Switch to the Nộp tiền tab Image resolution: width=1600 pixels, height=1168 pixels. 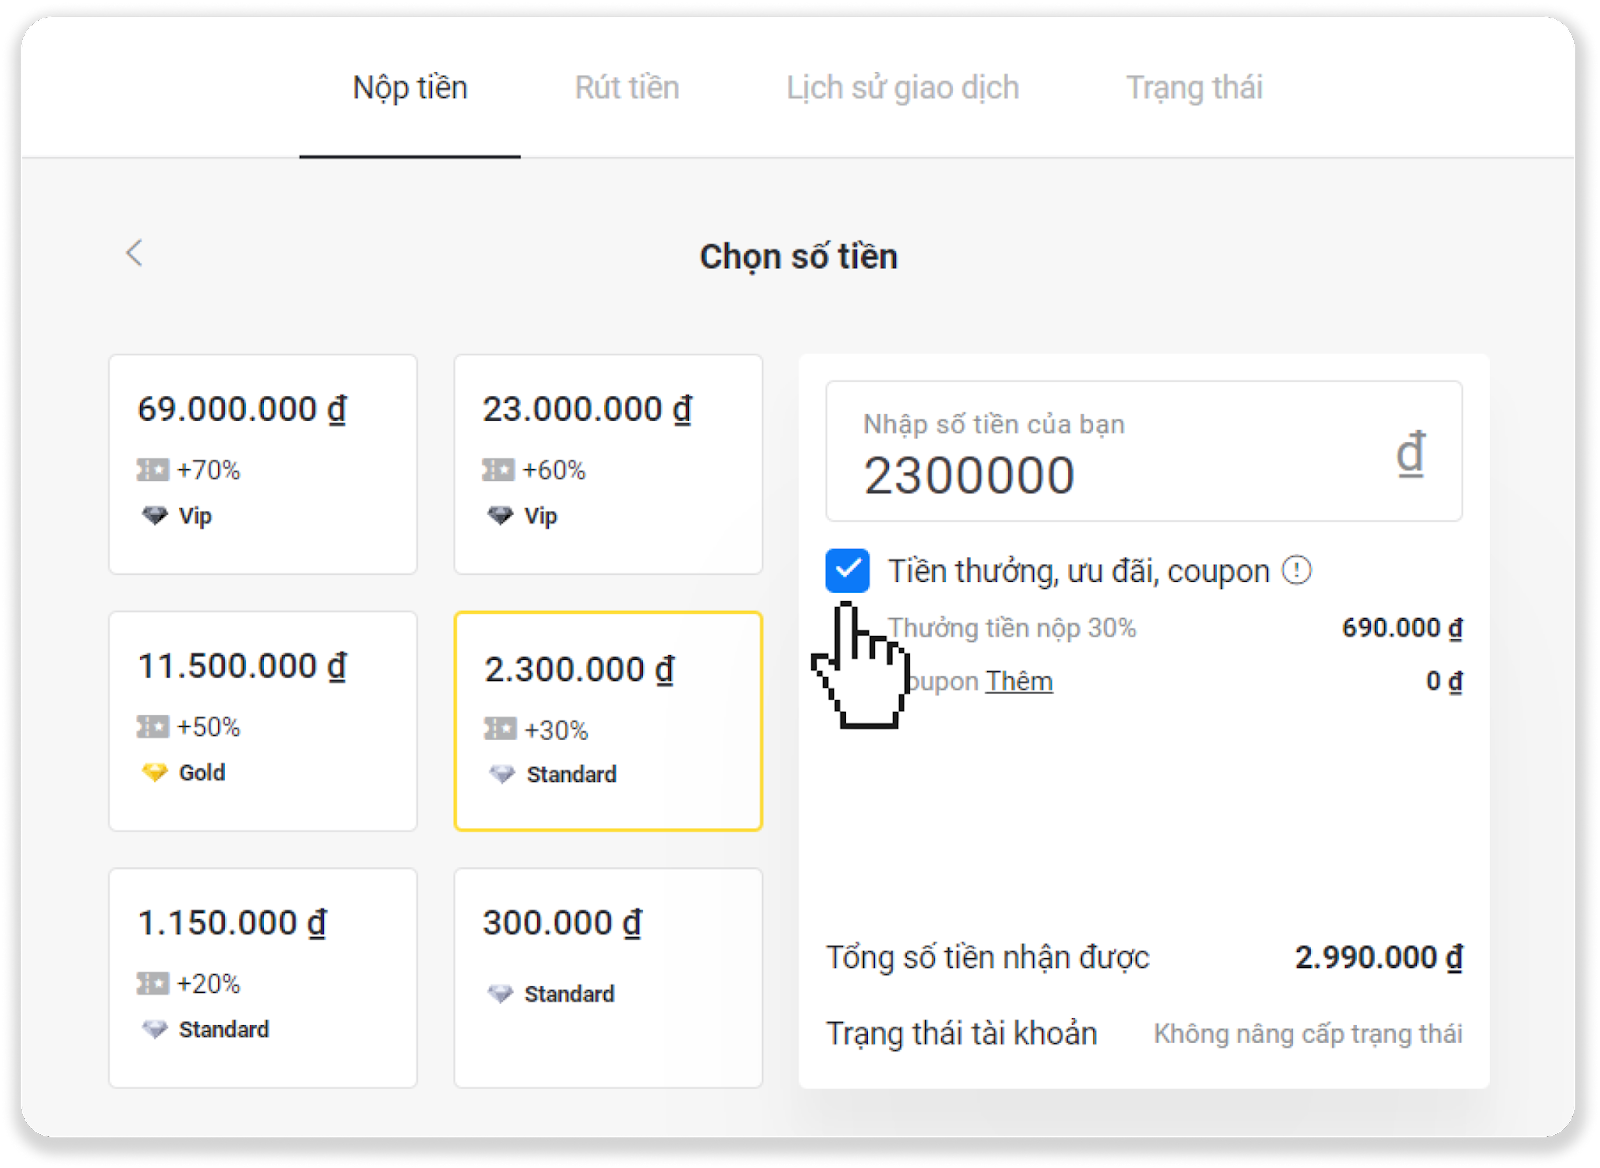(x=410, y=88)
